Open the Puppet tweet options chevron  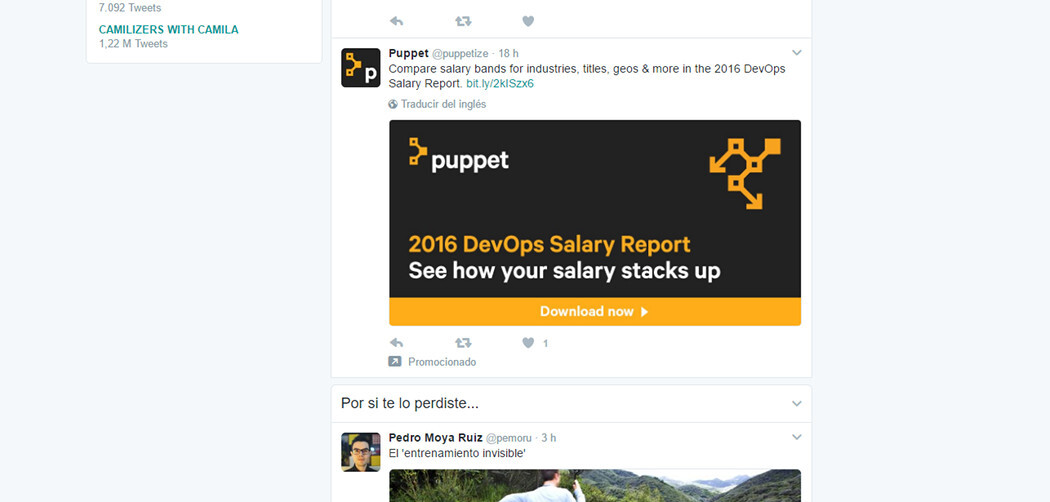(x=797, y=53)
